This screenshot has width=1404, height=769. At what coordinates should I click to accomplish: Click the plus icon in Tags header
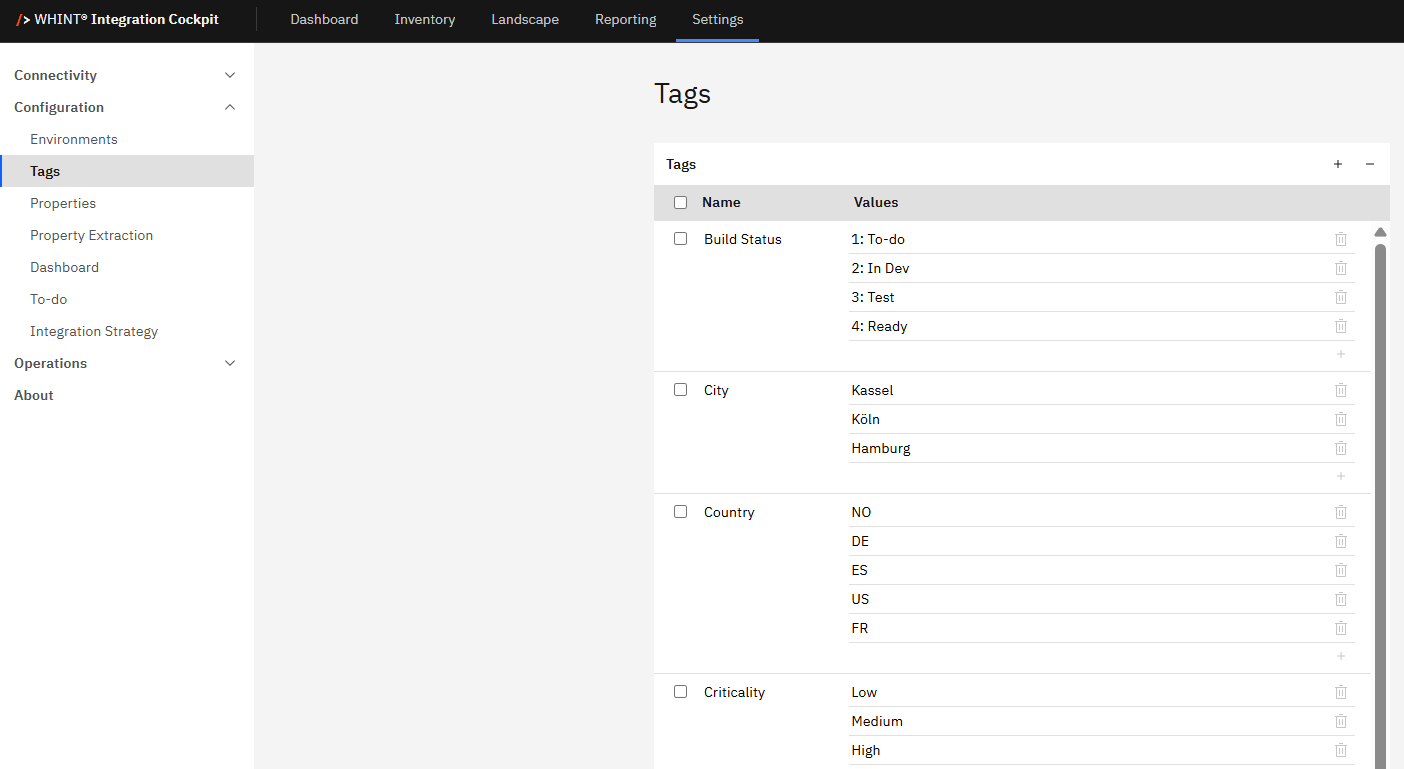click(1338, 164)
